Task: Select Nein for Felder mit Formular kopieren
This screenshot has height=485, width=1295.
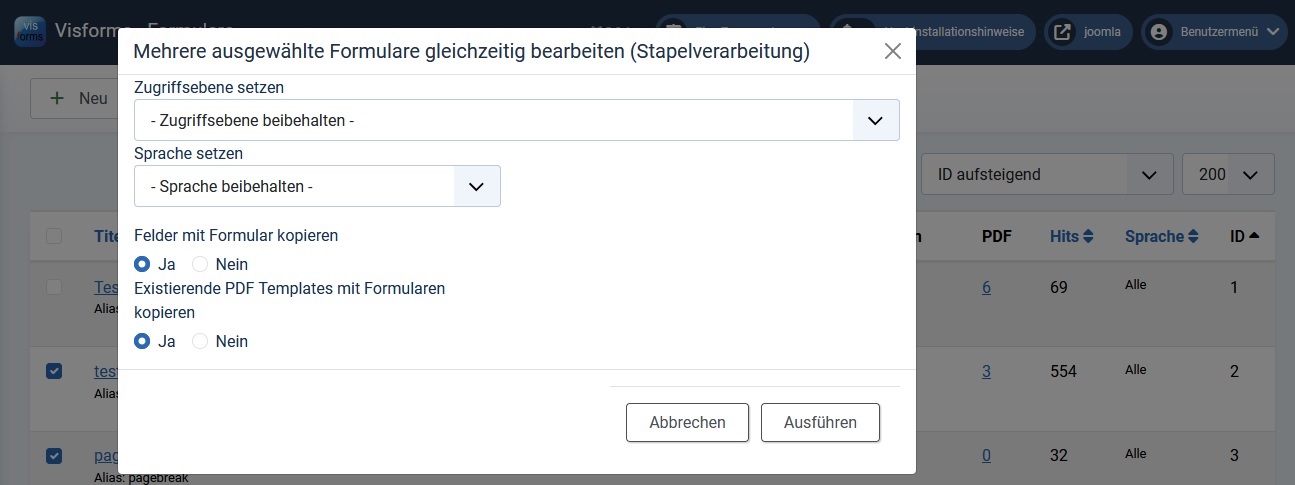Action: pos(200,264)
